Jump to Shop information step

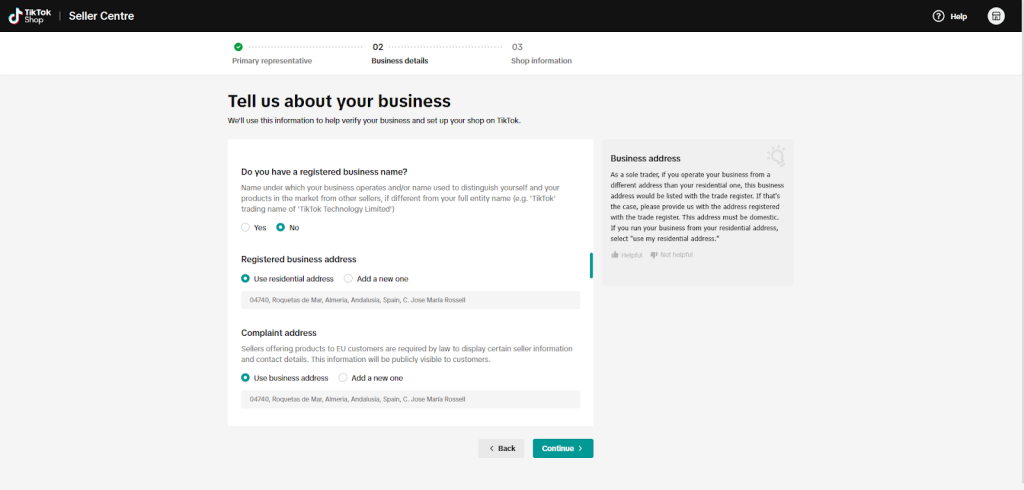(541, 61)
